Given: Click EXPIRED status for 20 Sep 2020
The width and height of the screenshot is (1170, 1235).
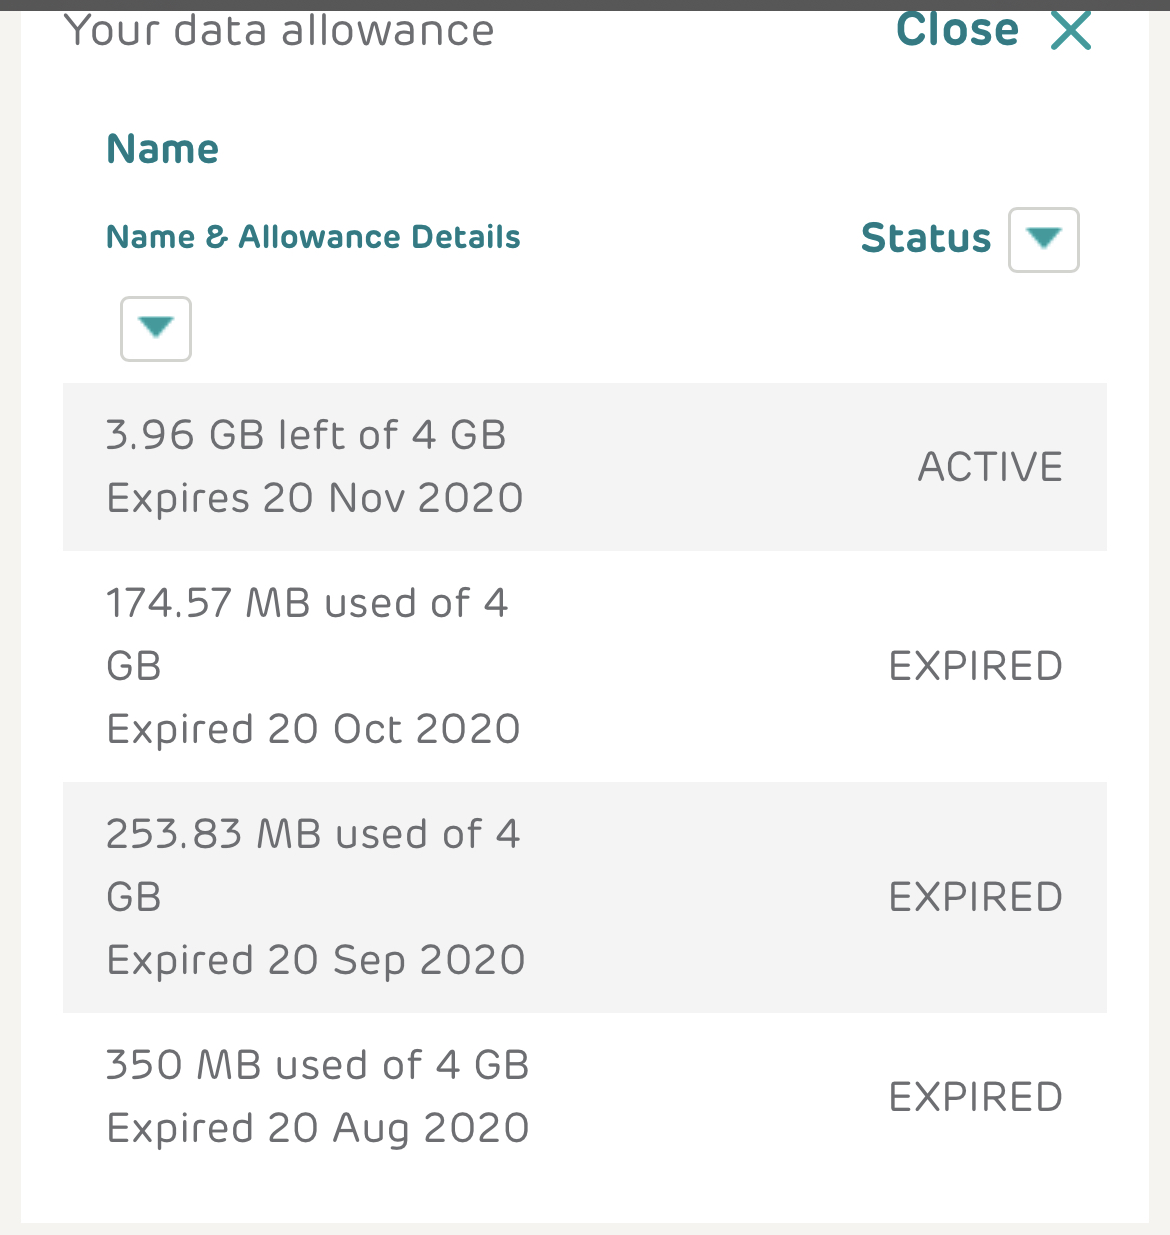Looking at the screenshot, I should 976,897.
